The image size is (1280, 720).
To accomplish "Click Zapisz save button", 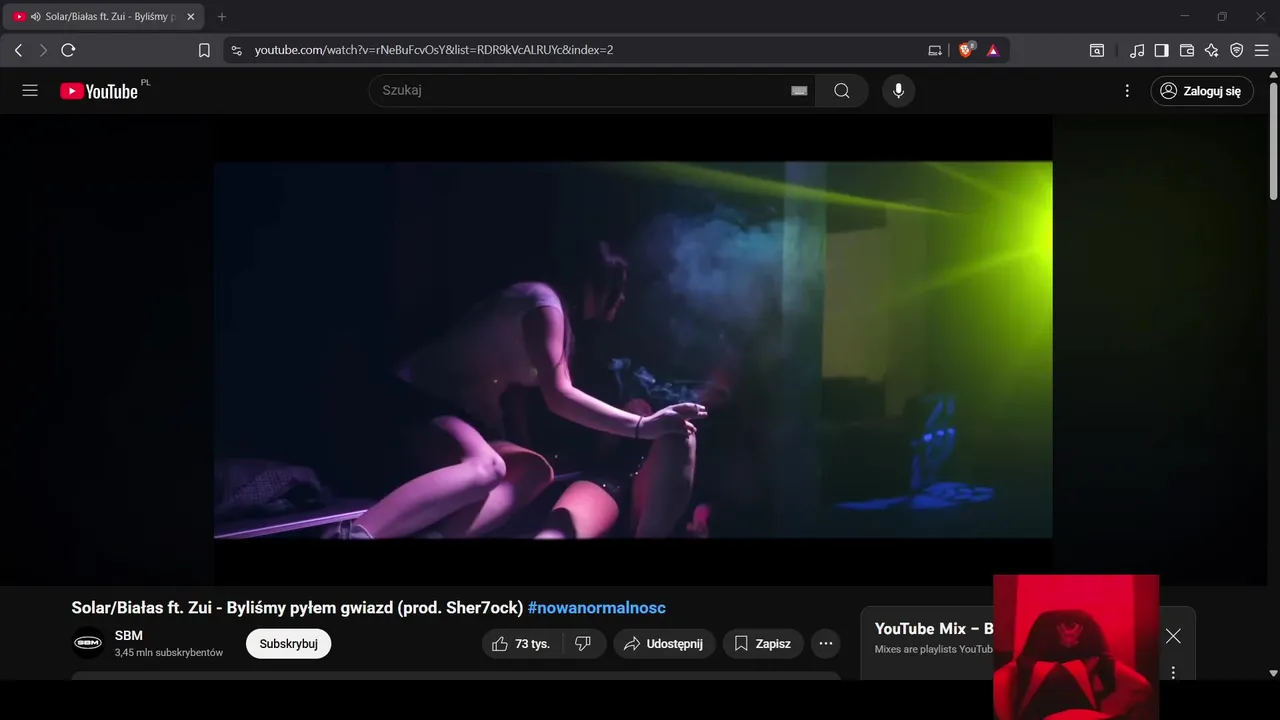I will (x=762, y=644).
